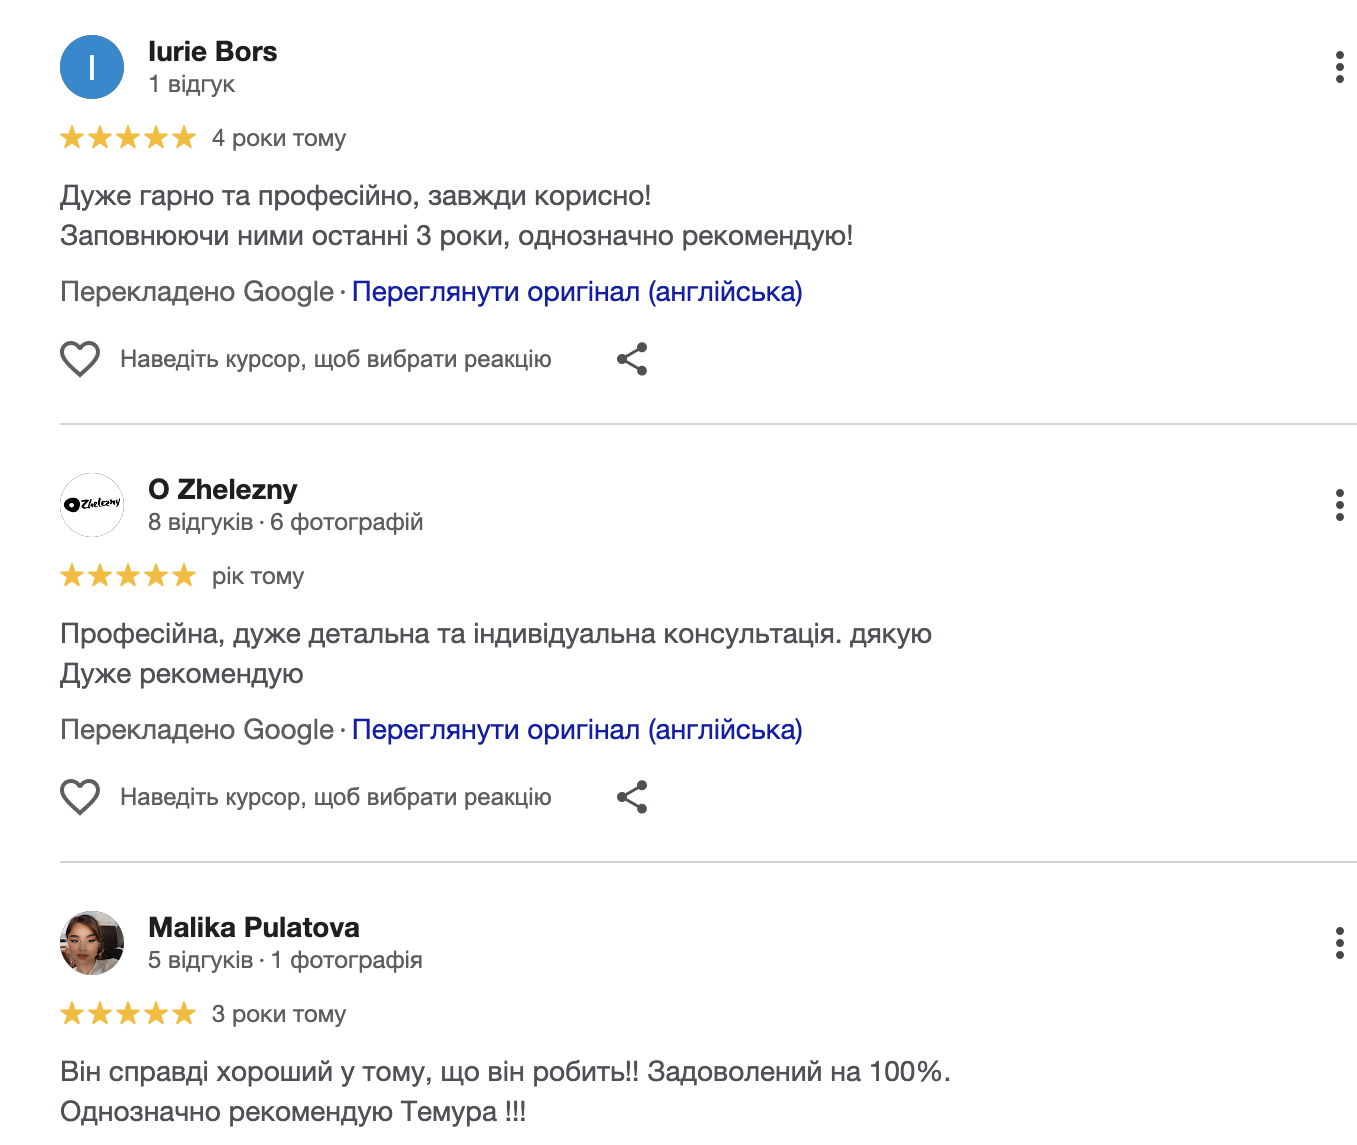Click reviewer name O Zhelezny
1357x1145 pixels.
tap(222, 490)
